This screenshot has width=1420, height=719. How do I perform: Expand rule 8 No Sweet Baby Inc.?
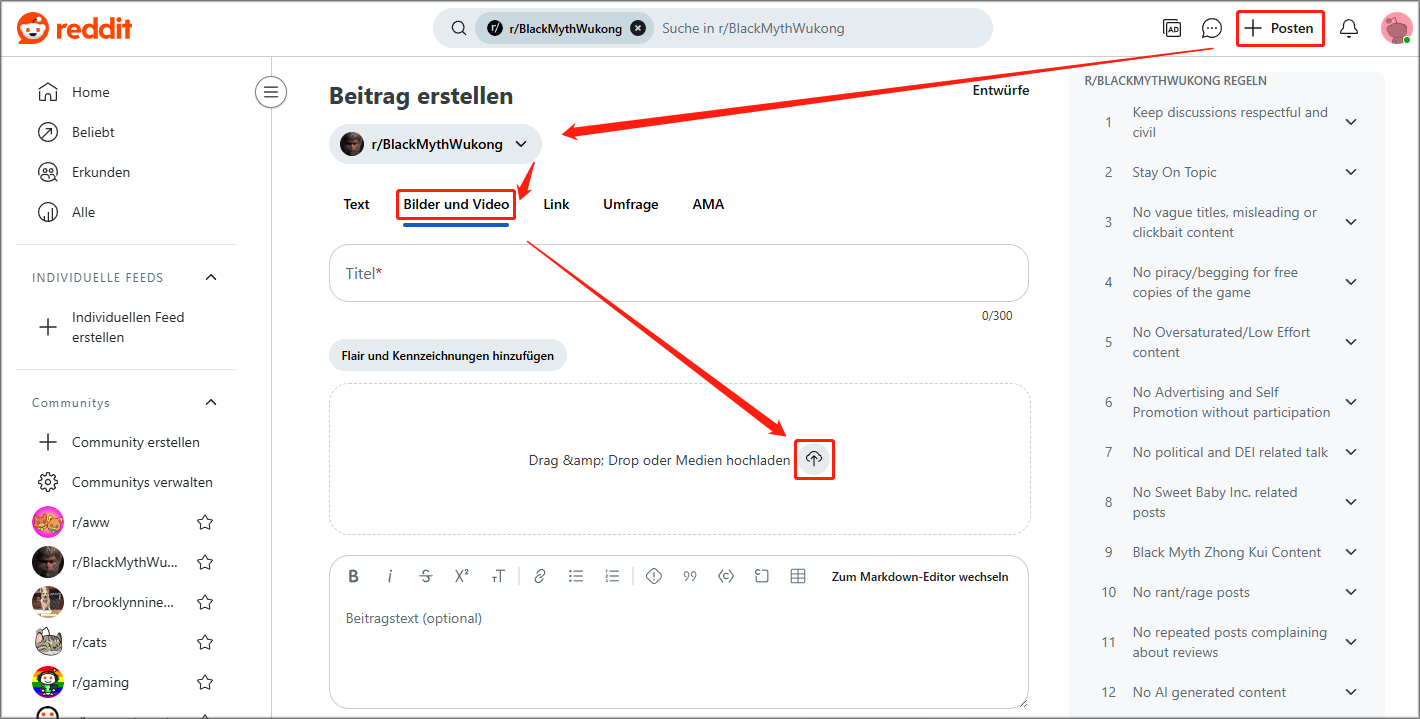[x=1351, y=502]
